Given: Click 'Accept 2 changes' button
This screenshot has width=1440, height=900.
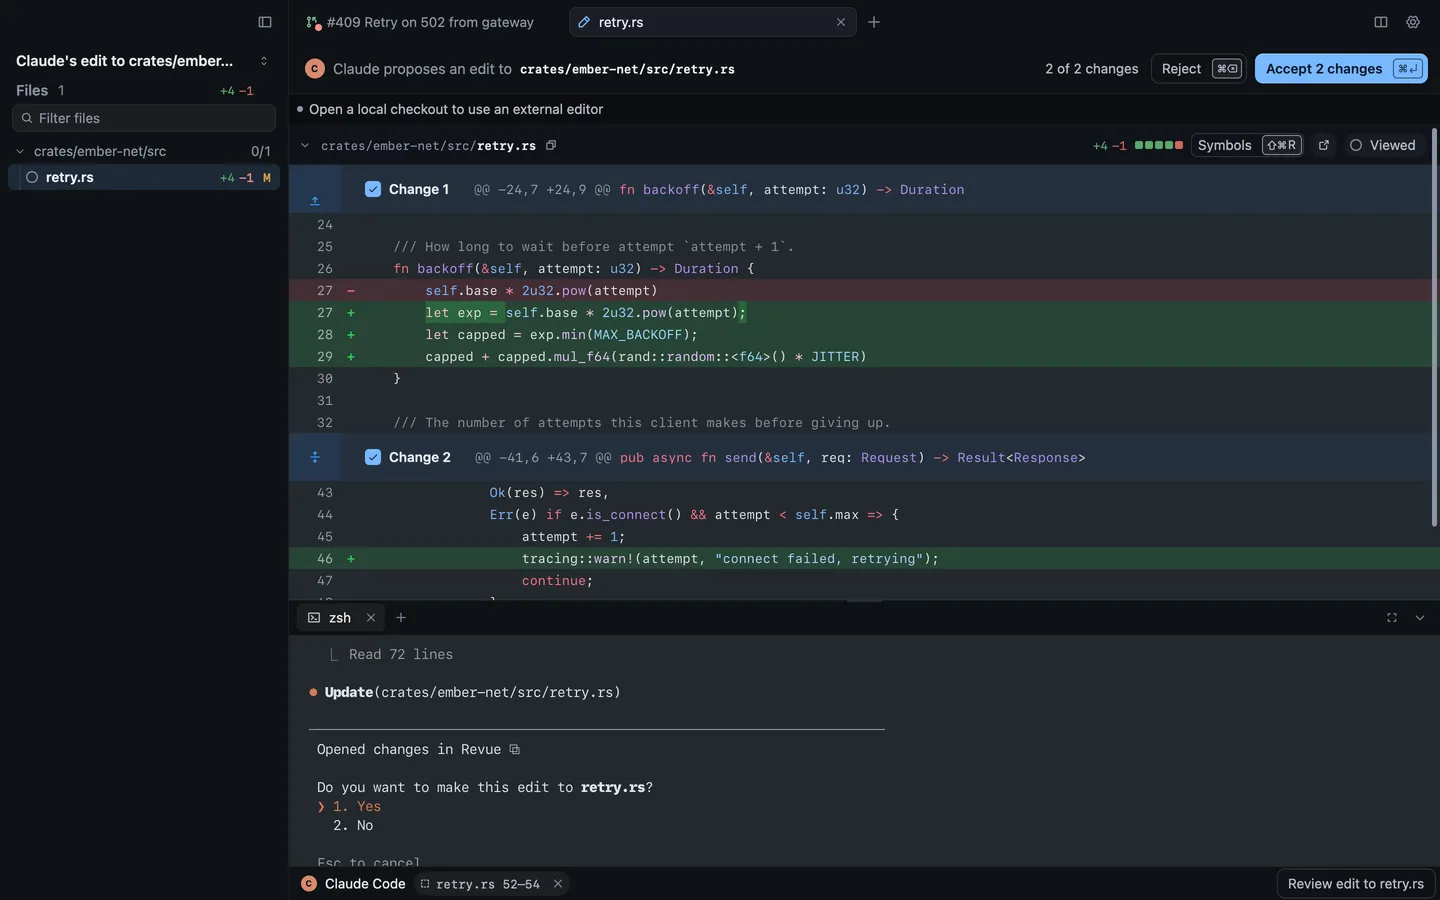Looking at the screenshot, I should (x=1341, y=68).
